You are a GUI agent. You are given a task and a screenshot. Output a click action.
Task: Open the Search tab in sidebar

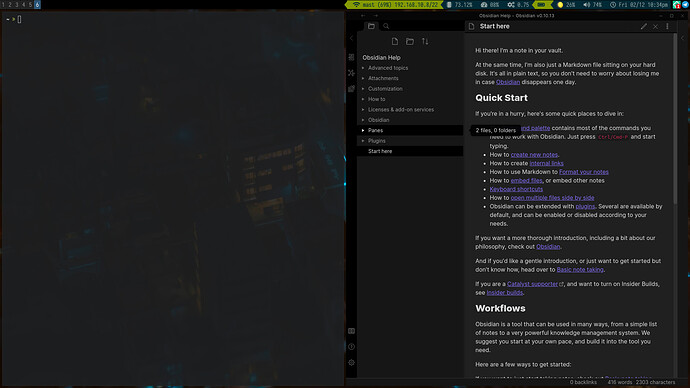[x=386, y=26]
